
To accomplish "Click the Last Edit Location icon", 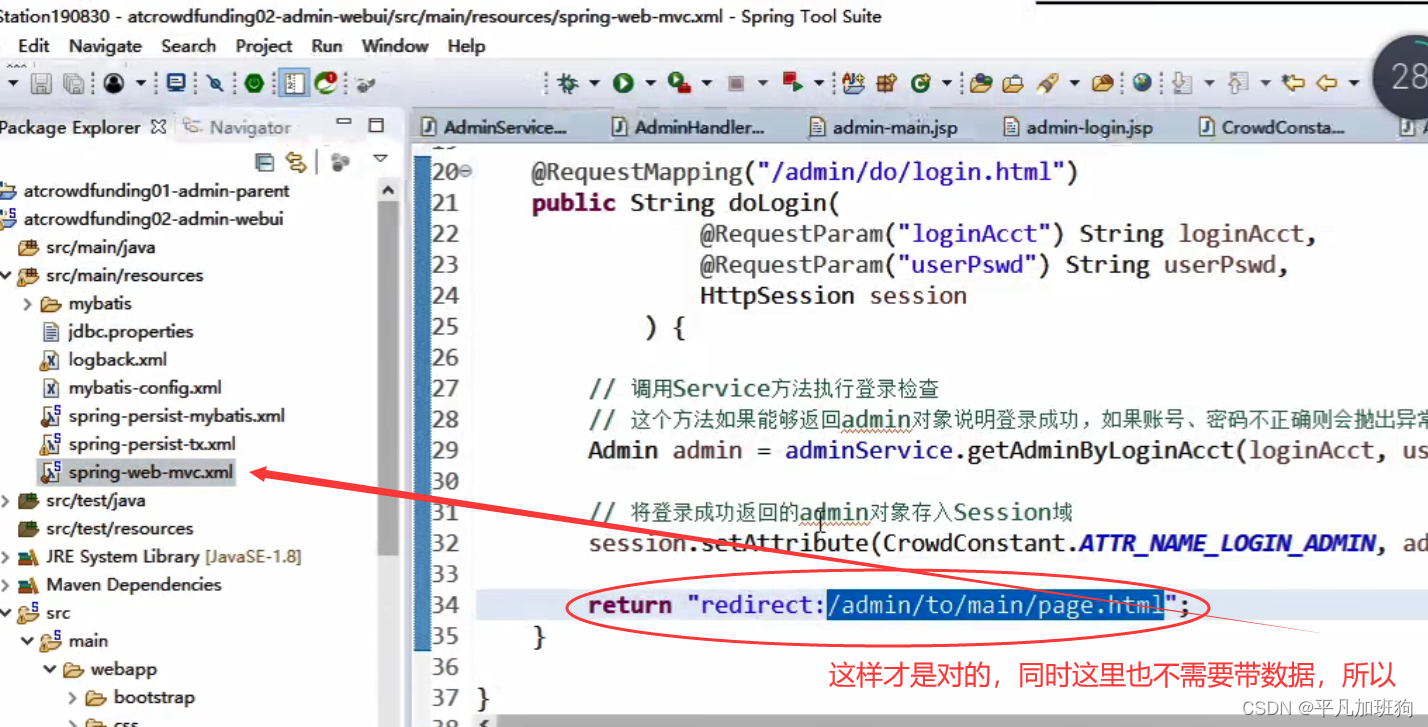I will click(x=1293, y=83).
